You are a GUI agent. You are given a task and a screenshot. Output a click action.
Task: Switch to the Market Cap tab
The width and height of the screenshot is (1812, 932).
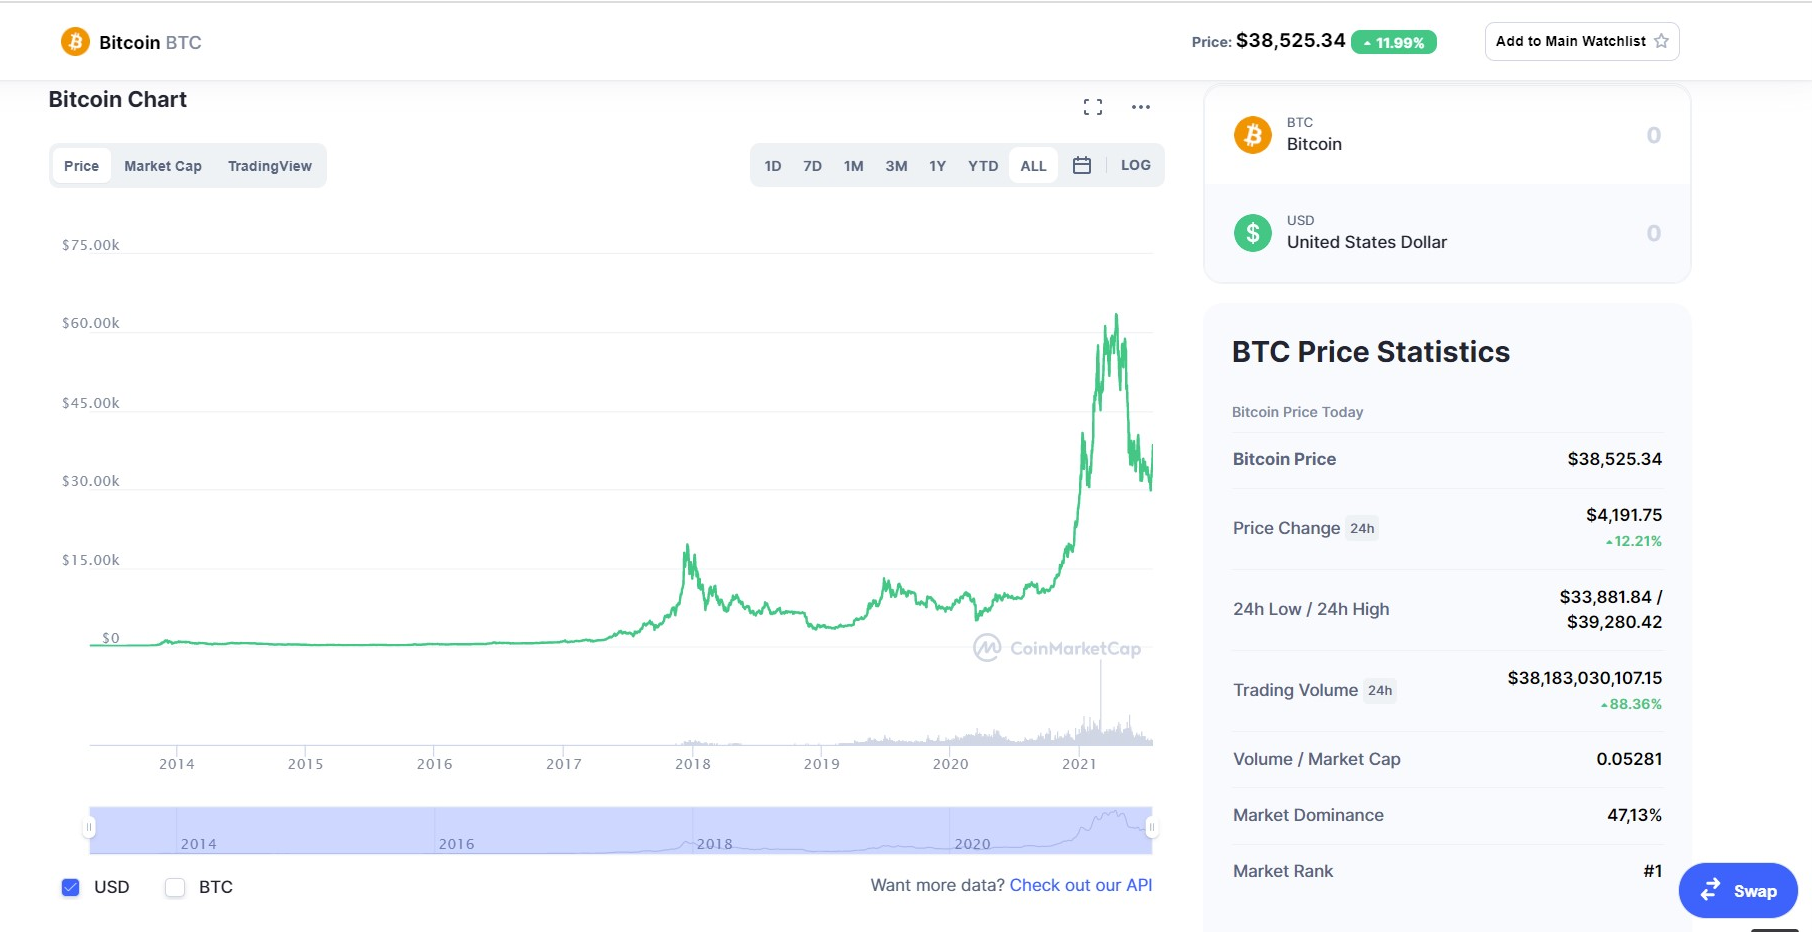tap(163, 166)
